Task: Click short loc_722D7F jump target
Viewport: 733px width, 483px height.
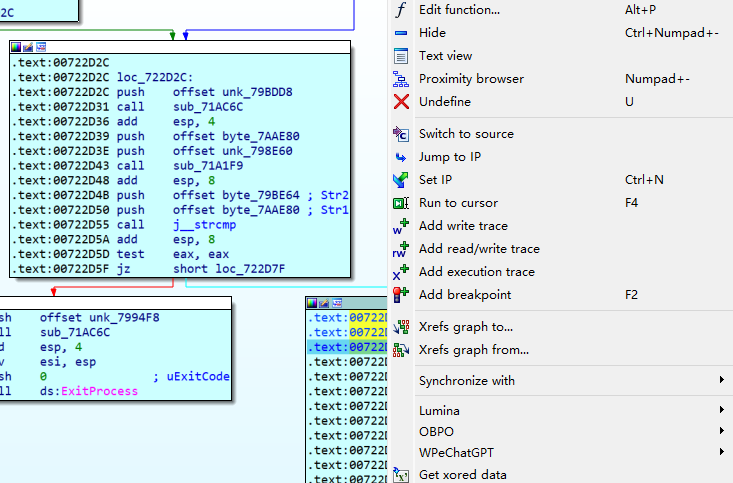Action: tap(229, 269)
